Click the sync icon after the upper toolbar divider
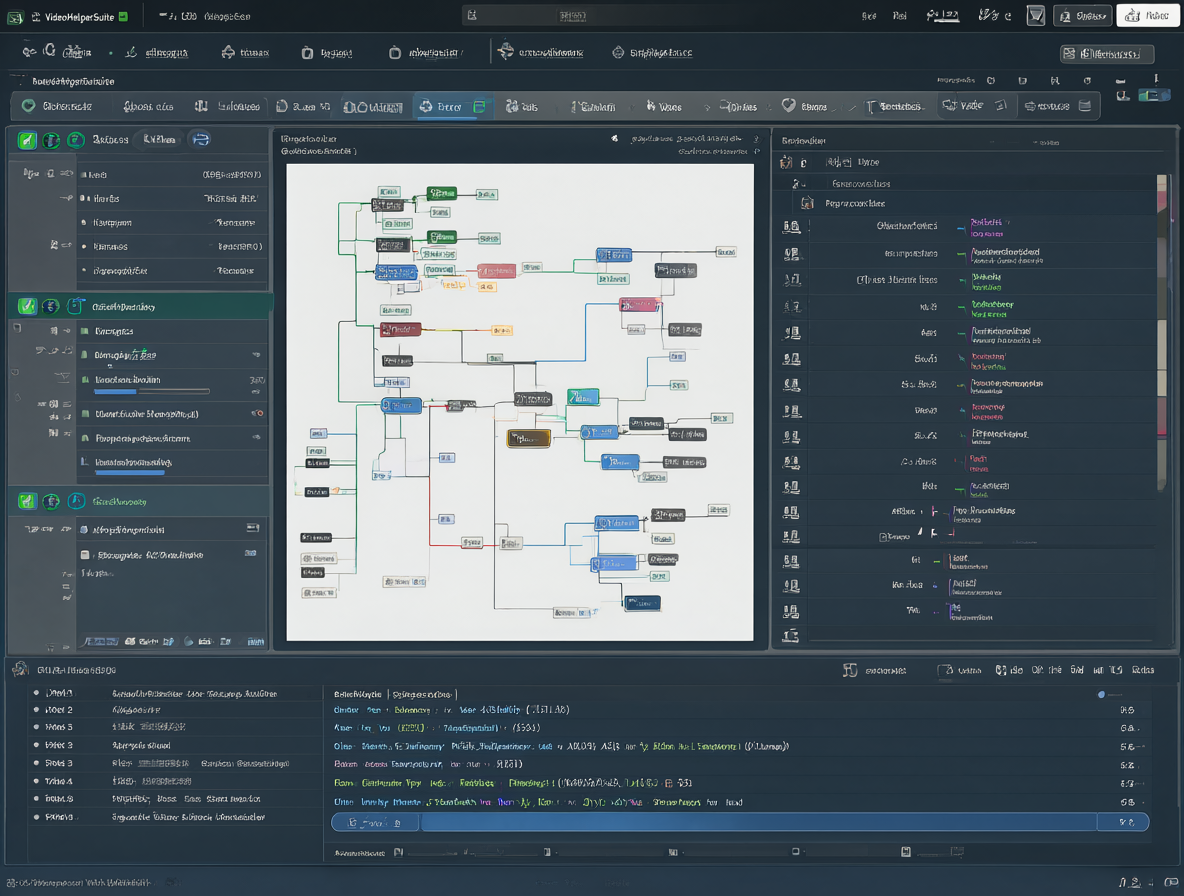Screen dimensions: 1184x896 [506, 51]
